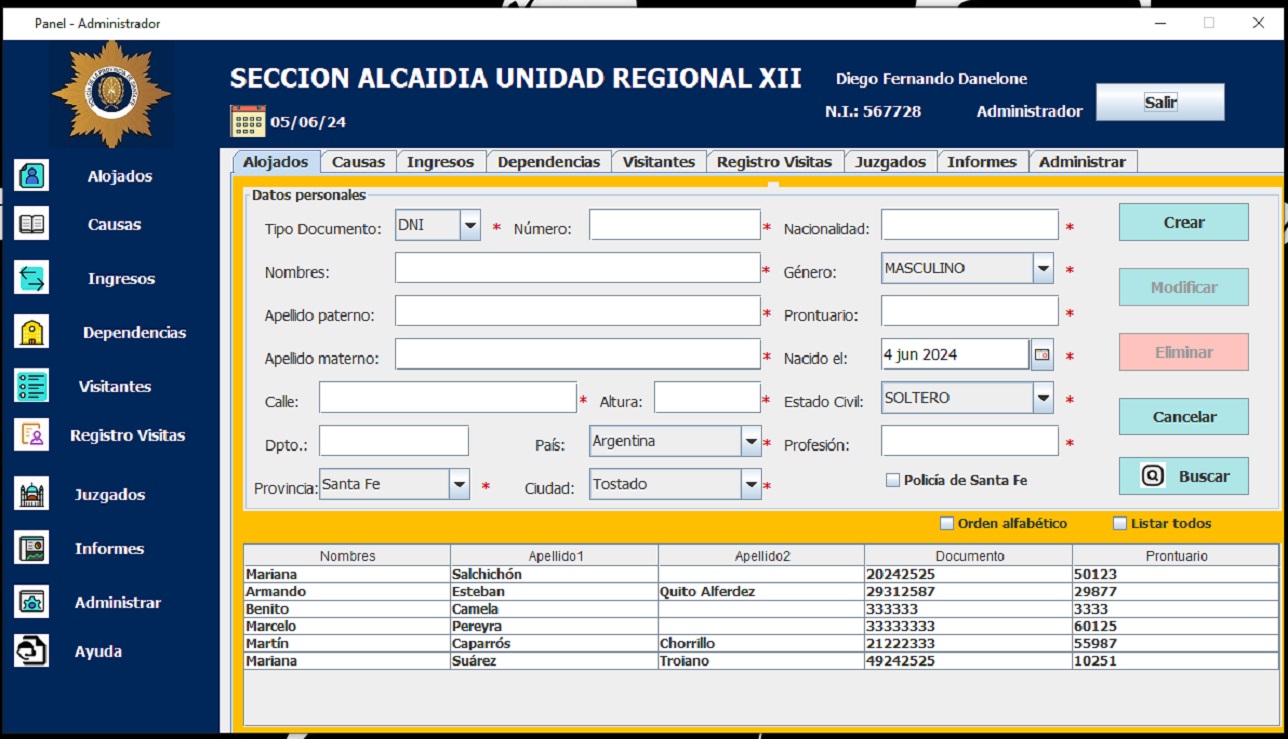Image resolution: width=1288 pixels, height=739 pixels.
Task: Switch to the Juzgados tab
Action: pos(890,162)
